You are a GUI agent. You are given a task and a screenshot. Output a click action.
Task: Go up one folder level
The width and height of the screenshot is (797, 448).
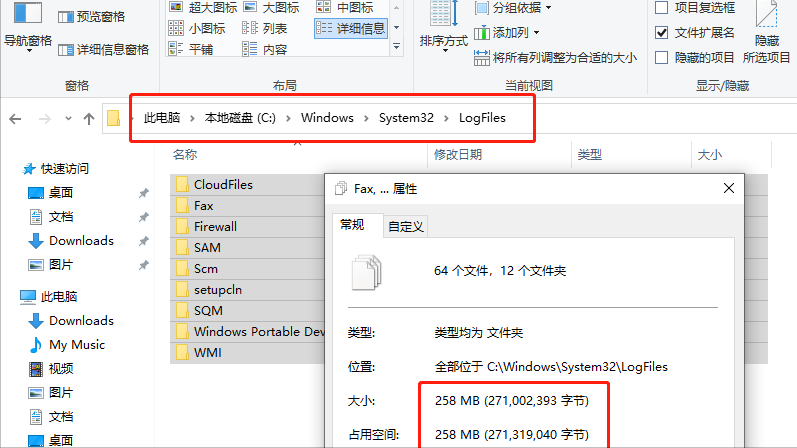89,119
